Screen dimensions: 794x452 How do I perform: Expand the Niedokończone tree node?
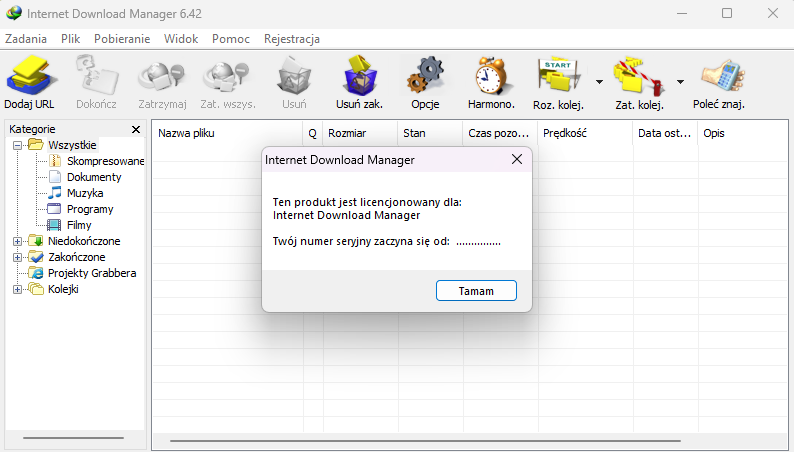[17, 241]
